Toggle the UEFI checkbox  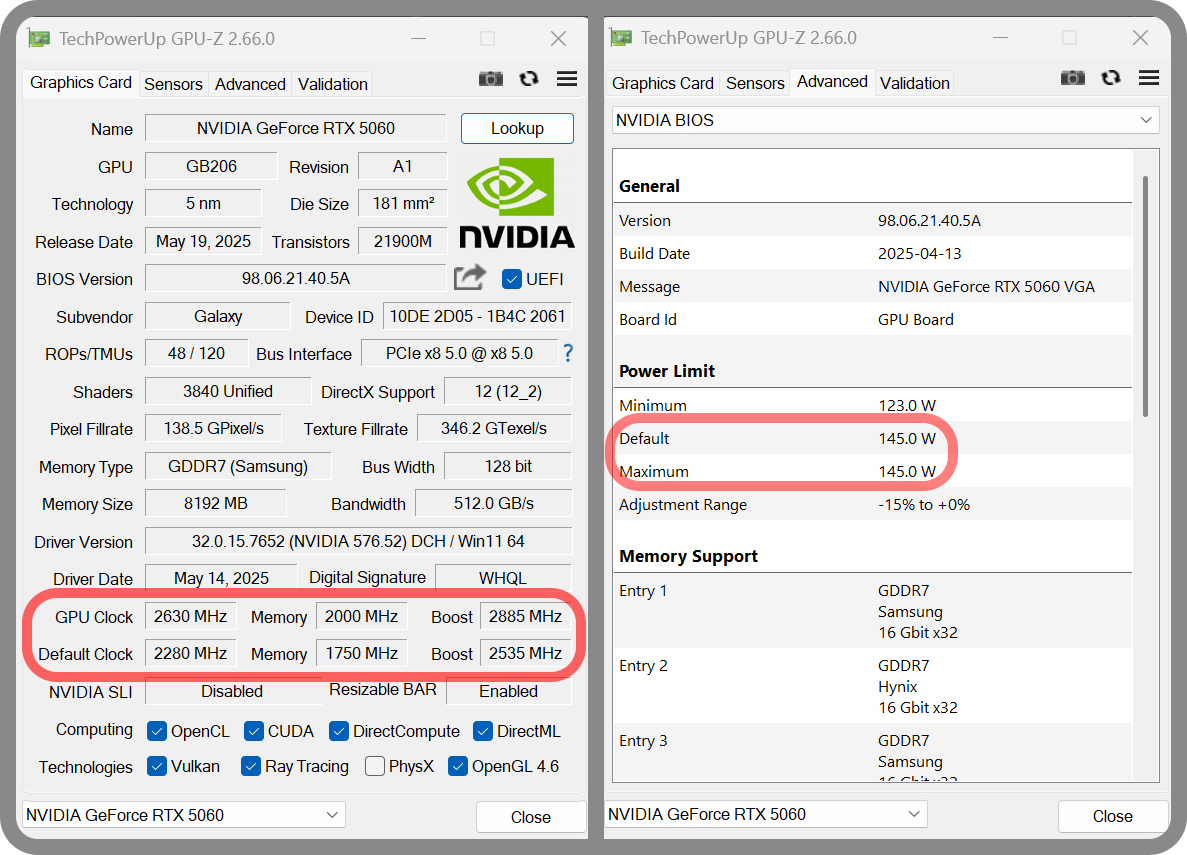(x=512, y=279)
